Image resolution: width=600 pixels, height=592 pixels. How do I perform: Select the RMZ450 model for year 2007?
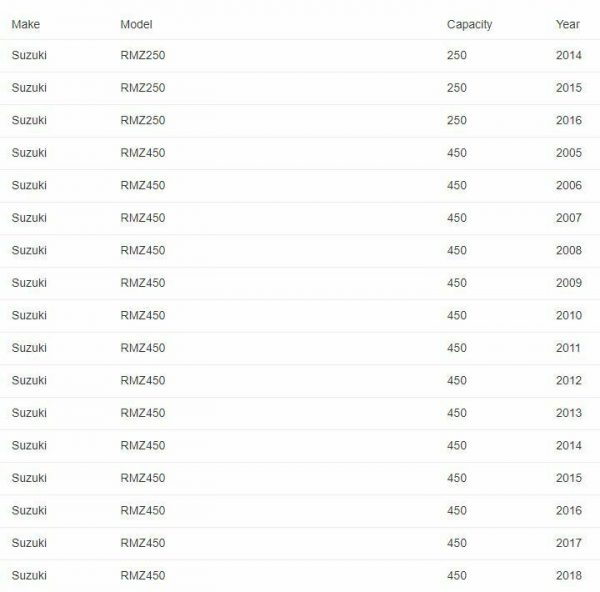coord(143,218)
